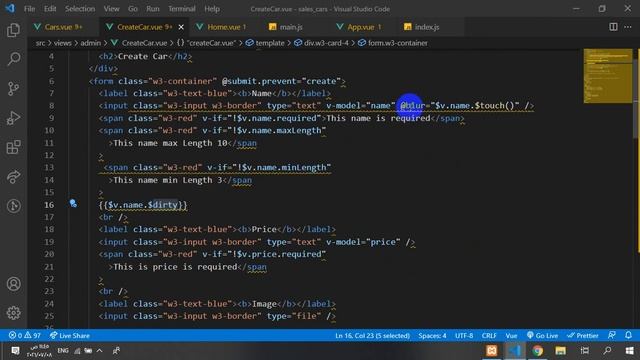Click line number 16 in gutter
The width and height of the screenshot is (640, 360).
[49, 205]
